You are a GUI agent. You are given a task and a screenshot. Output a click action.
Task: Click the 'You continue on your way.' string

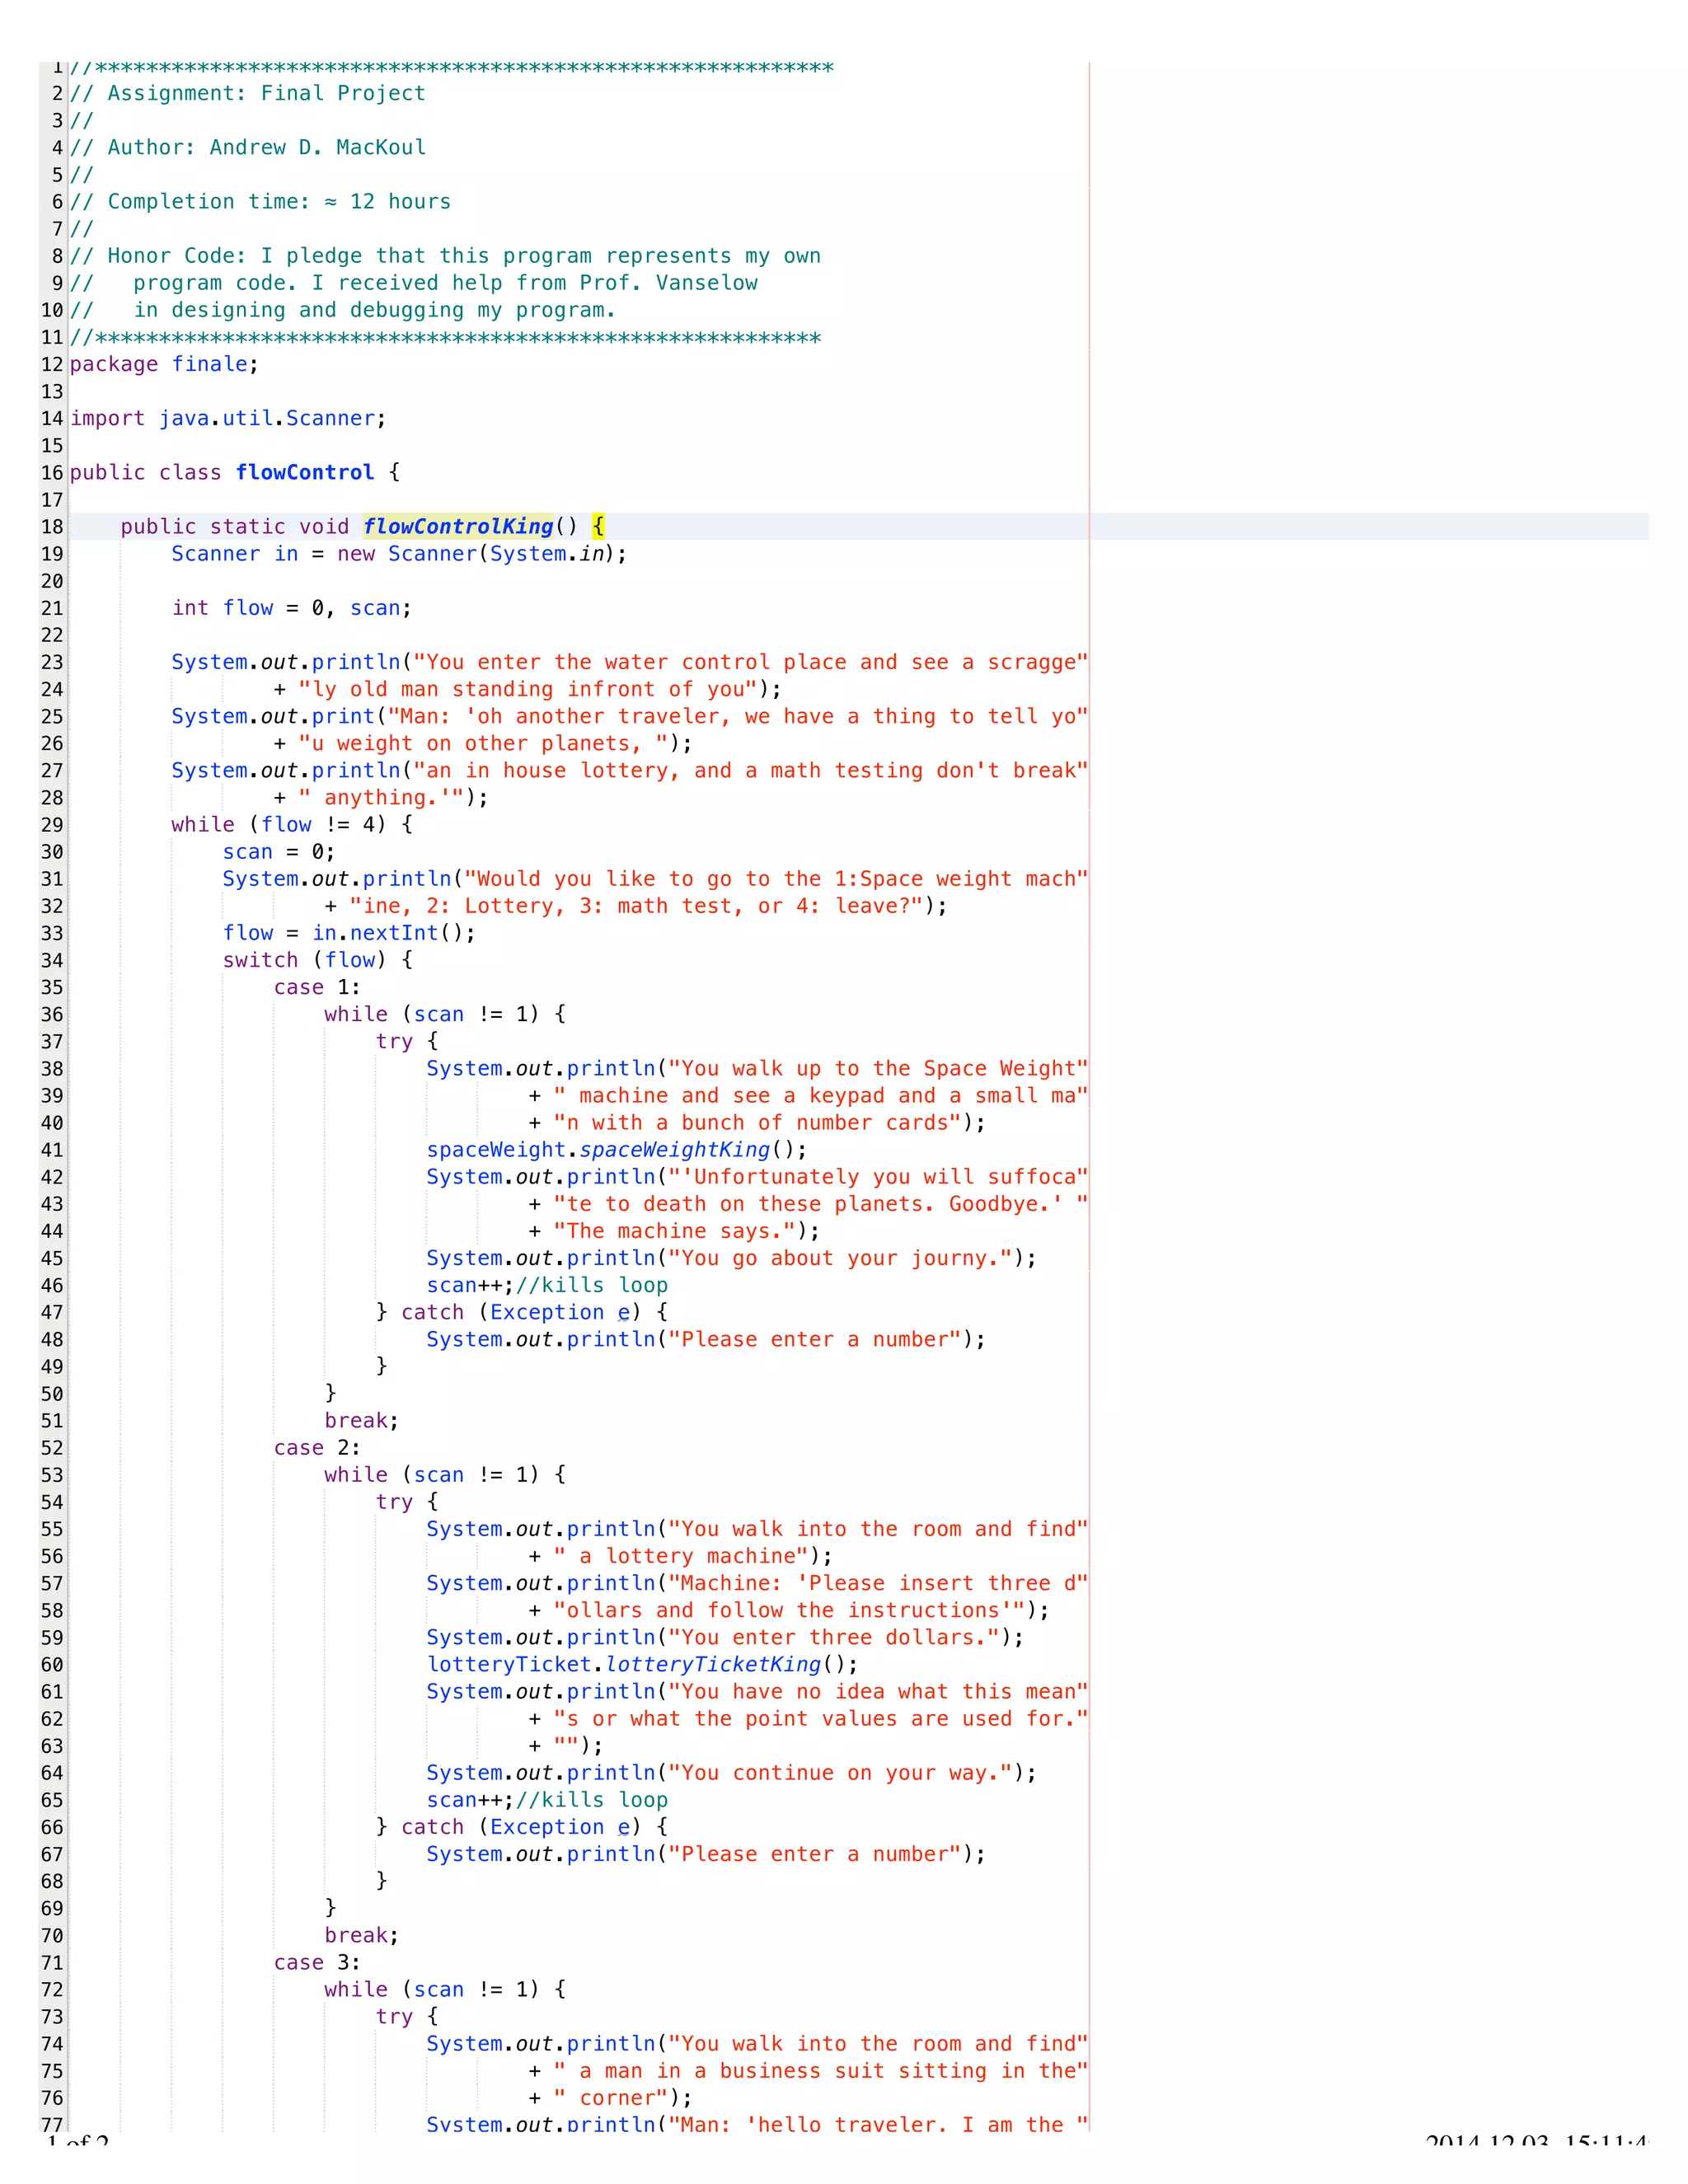click(x=840, y=1773)
